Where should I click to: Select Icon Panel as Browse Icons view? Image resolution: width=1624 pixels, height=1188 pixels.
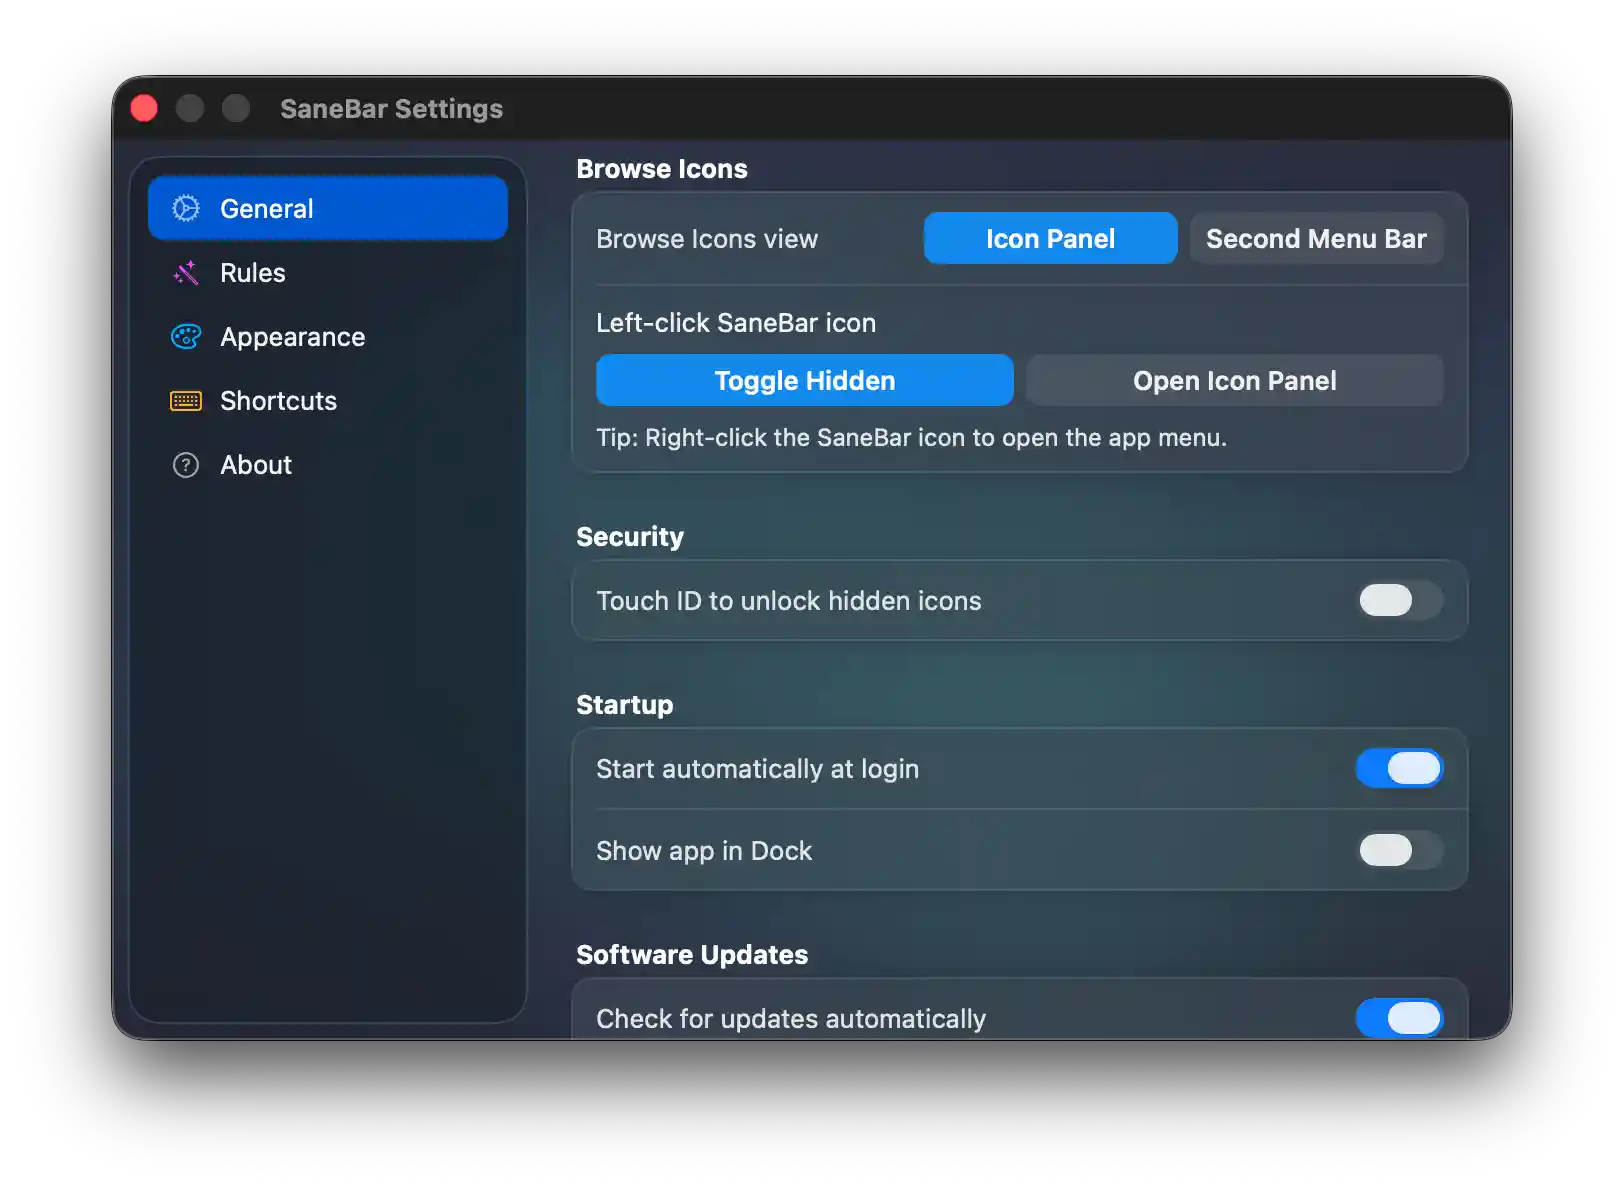click(1050, 238)
